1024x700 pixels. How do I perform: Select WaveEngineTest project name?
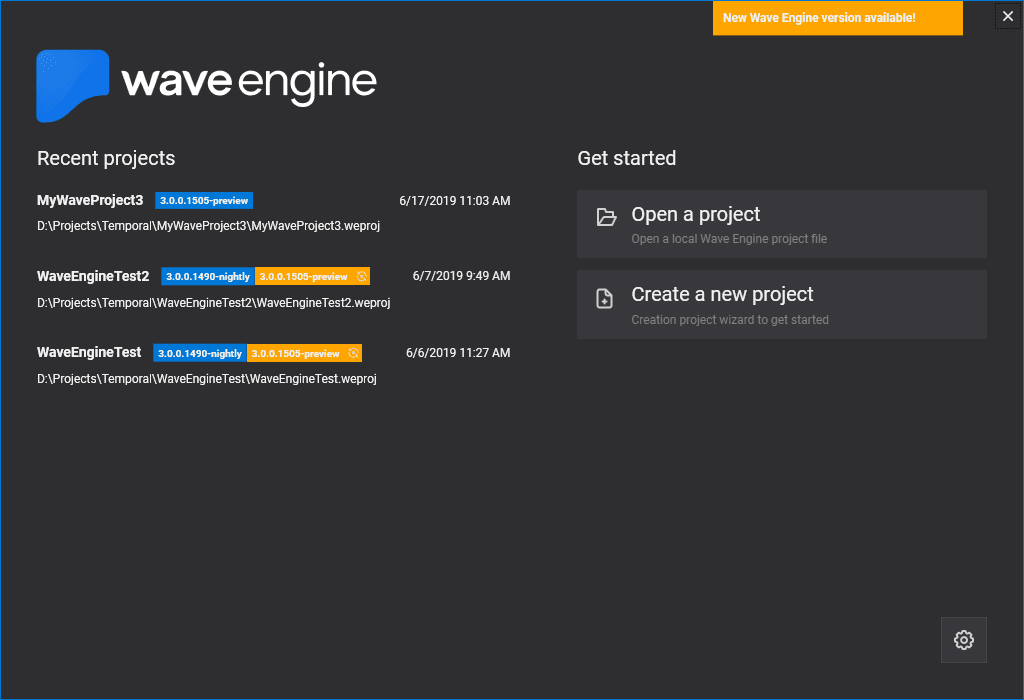click(x=89, y=353)
